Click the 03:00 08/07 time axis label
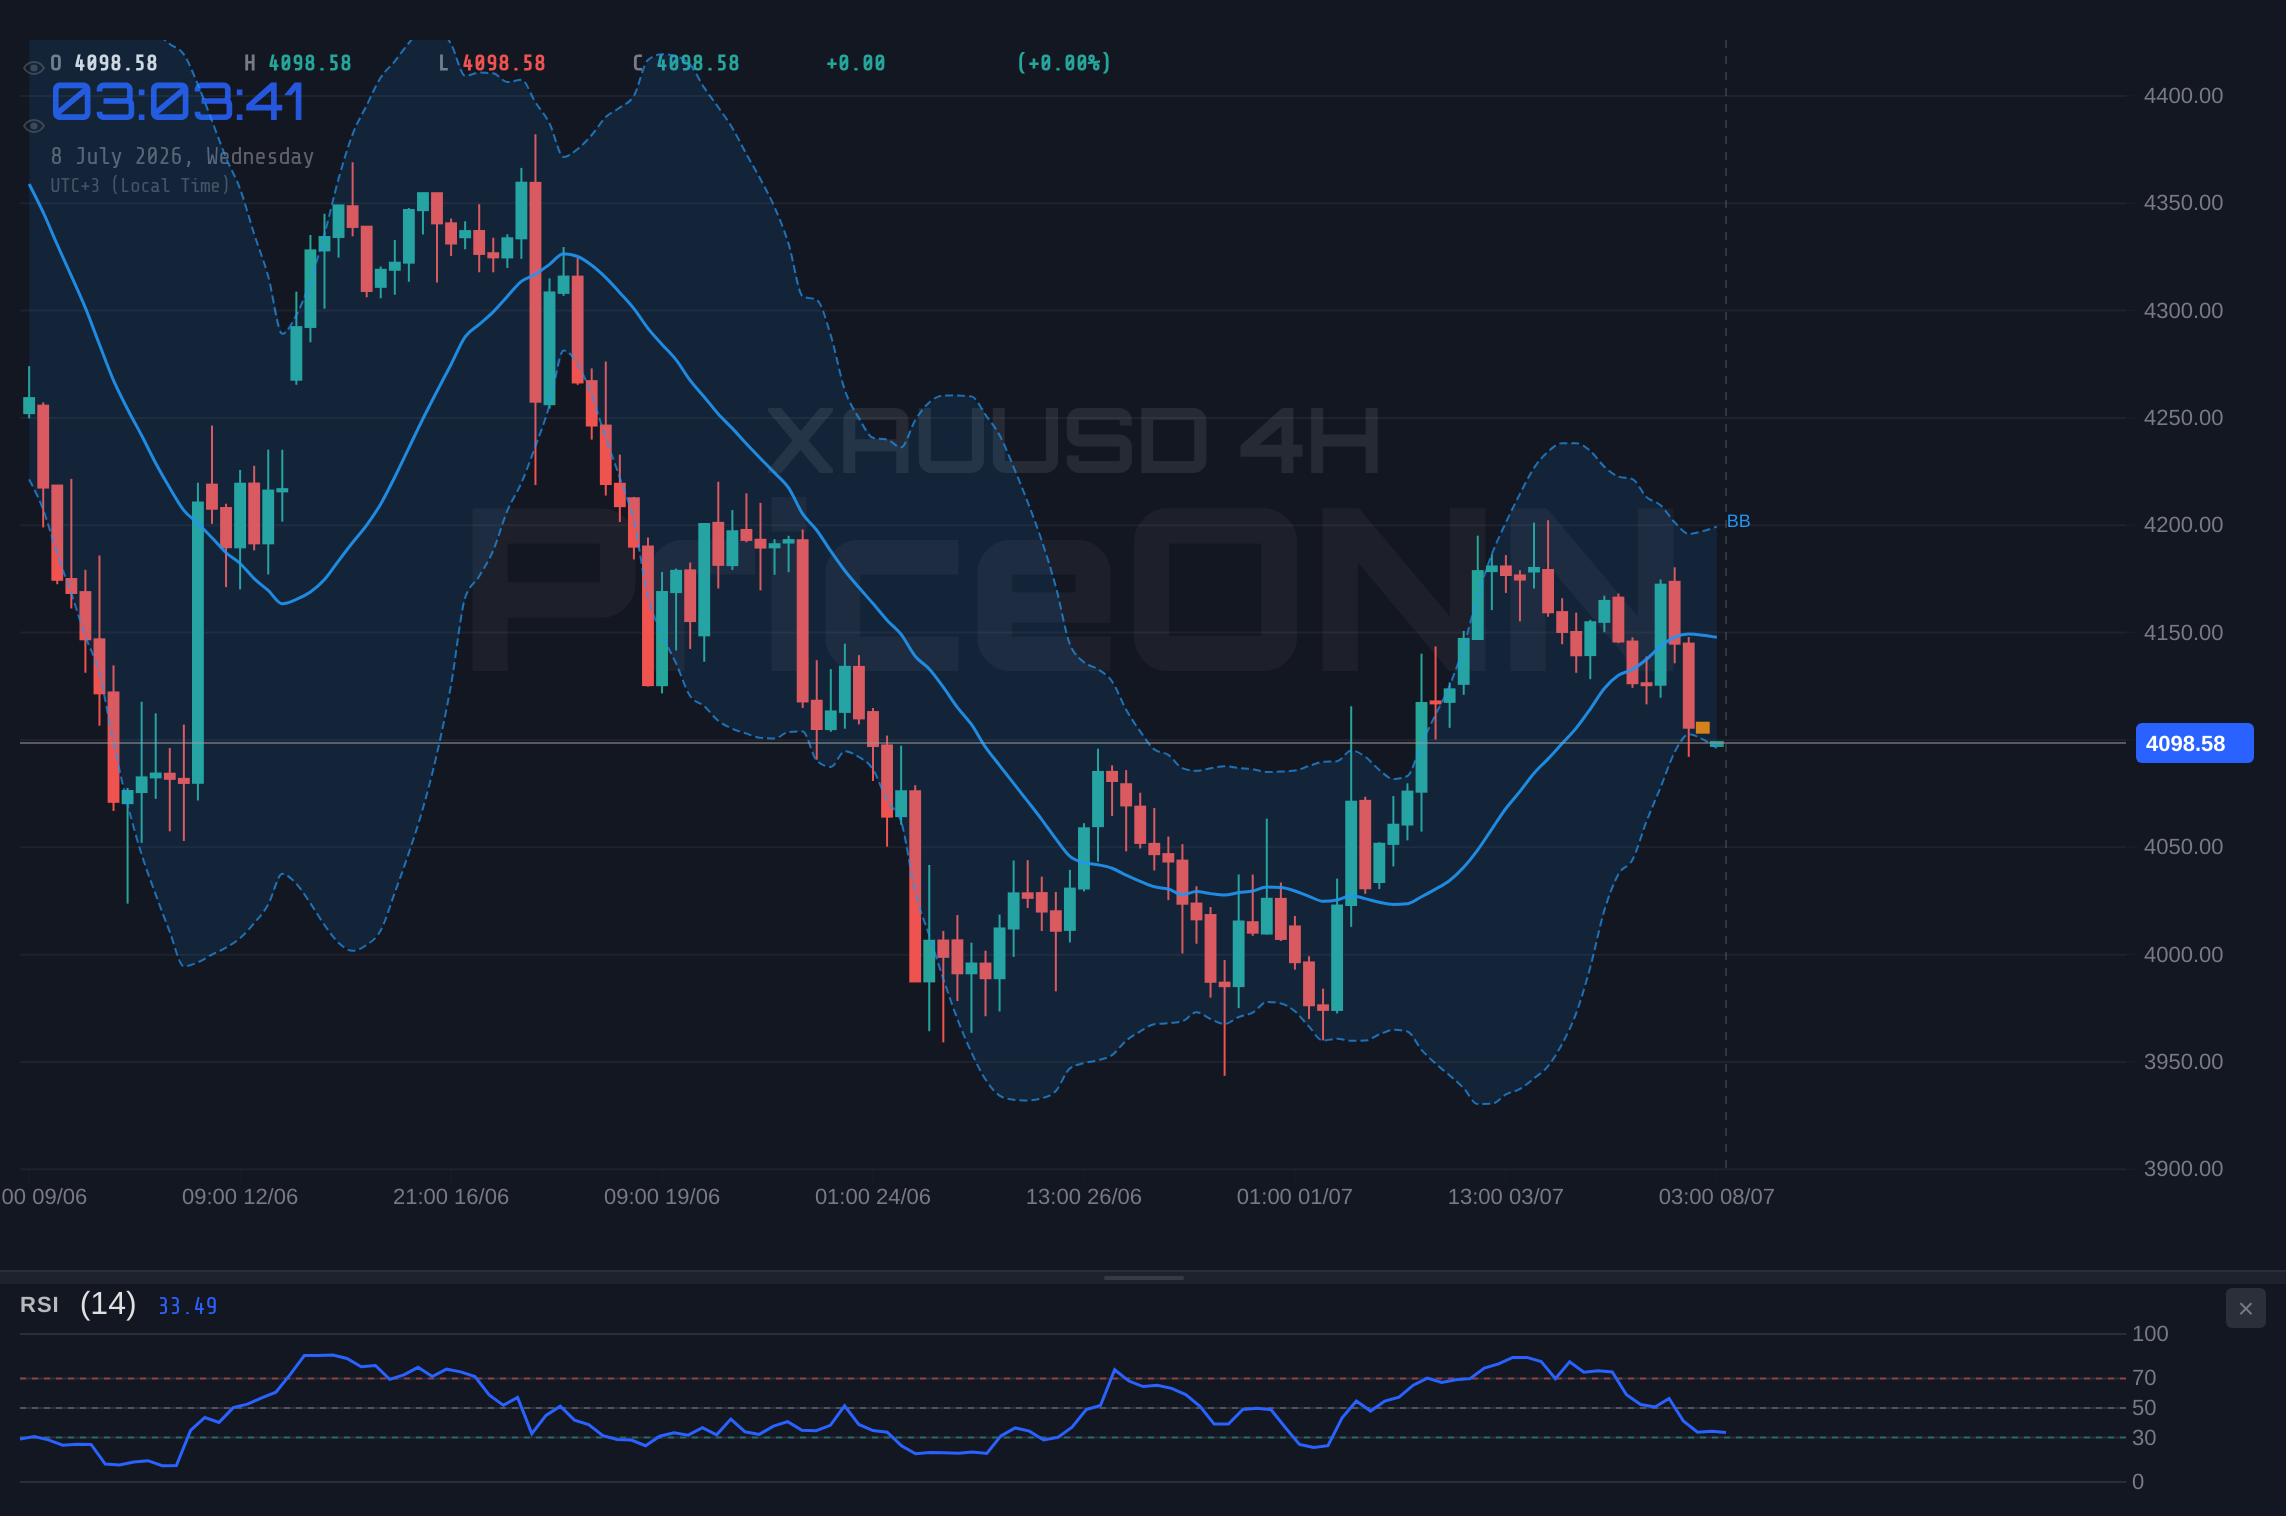The image size is (2286, 1516). [1717, 1197]
